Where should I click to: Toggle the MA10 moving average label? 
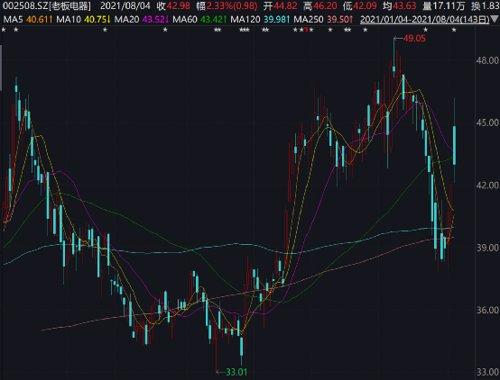pyautogui.click(x=68, y=19)
